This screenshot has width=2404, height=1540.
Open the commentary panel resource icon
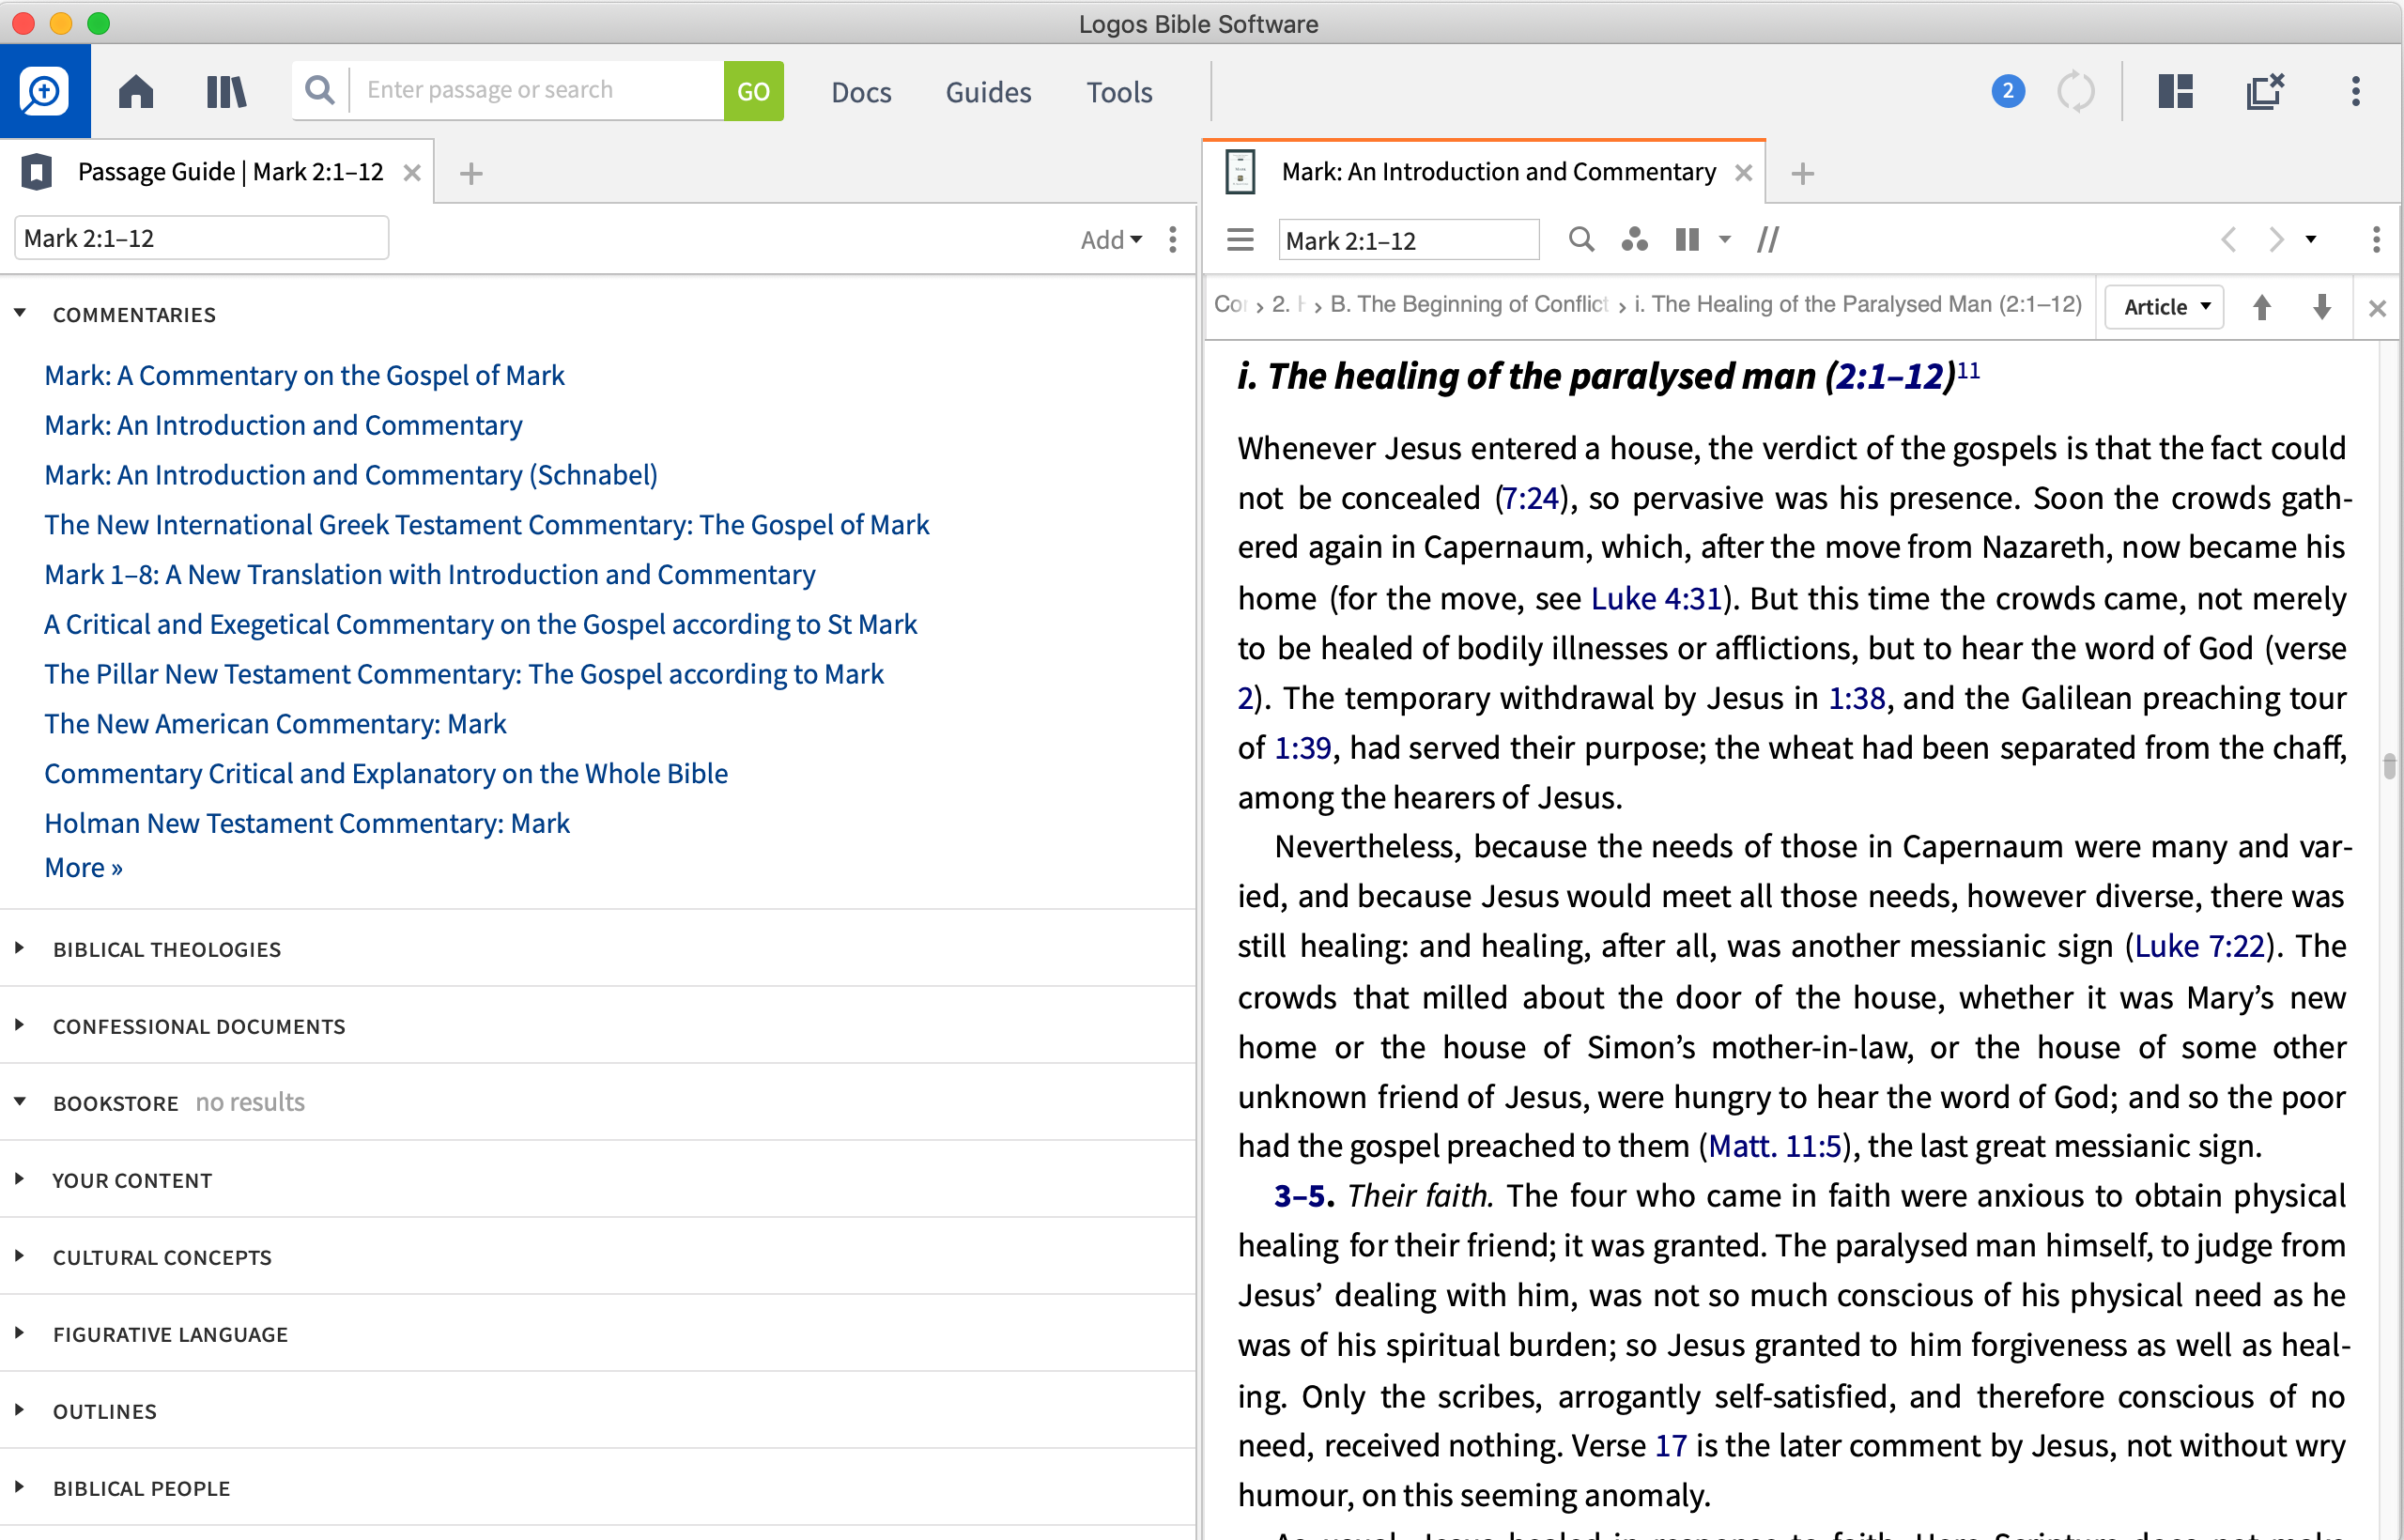tap(1240, 172)
